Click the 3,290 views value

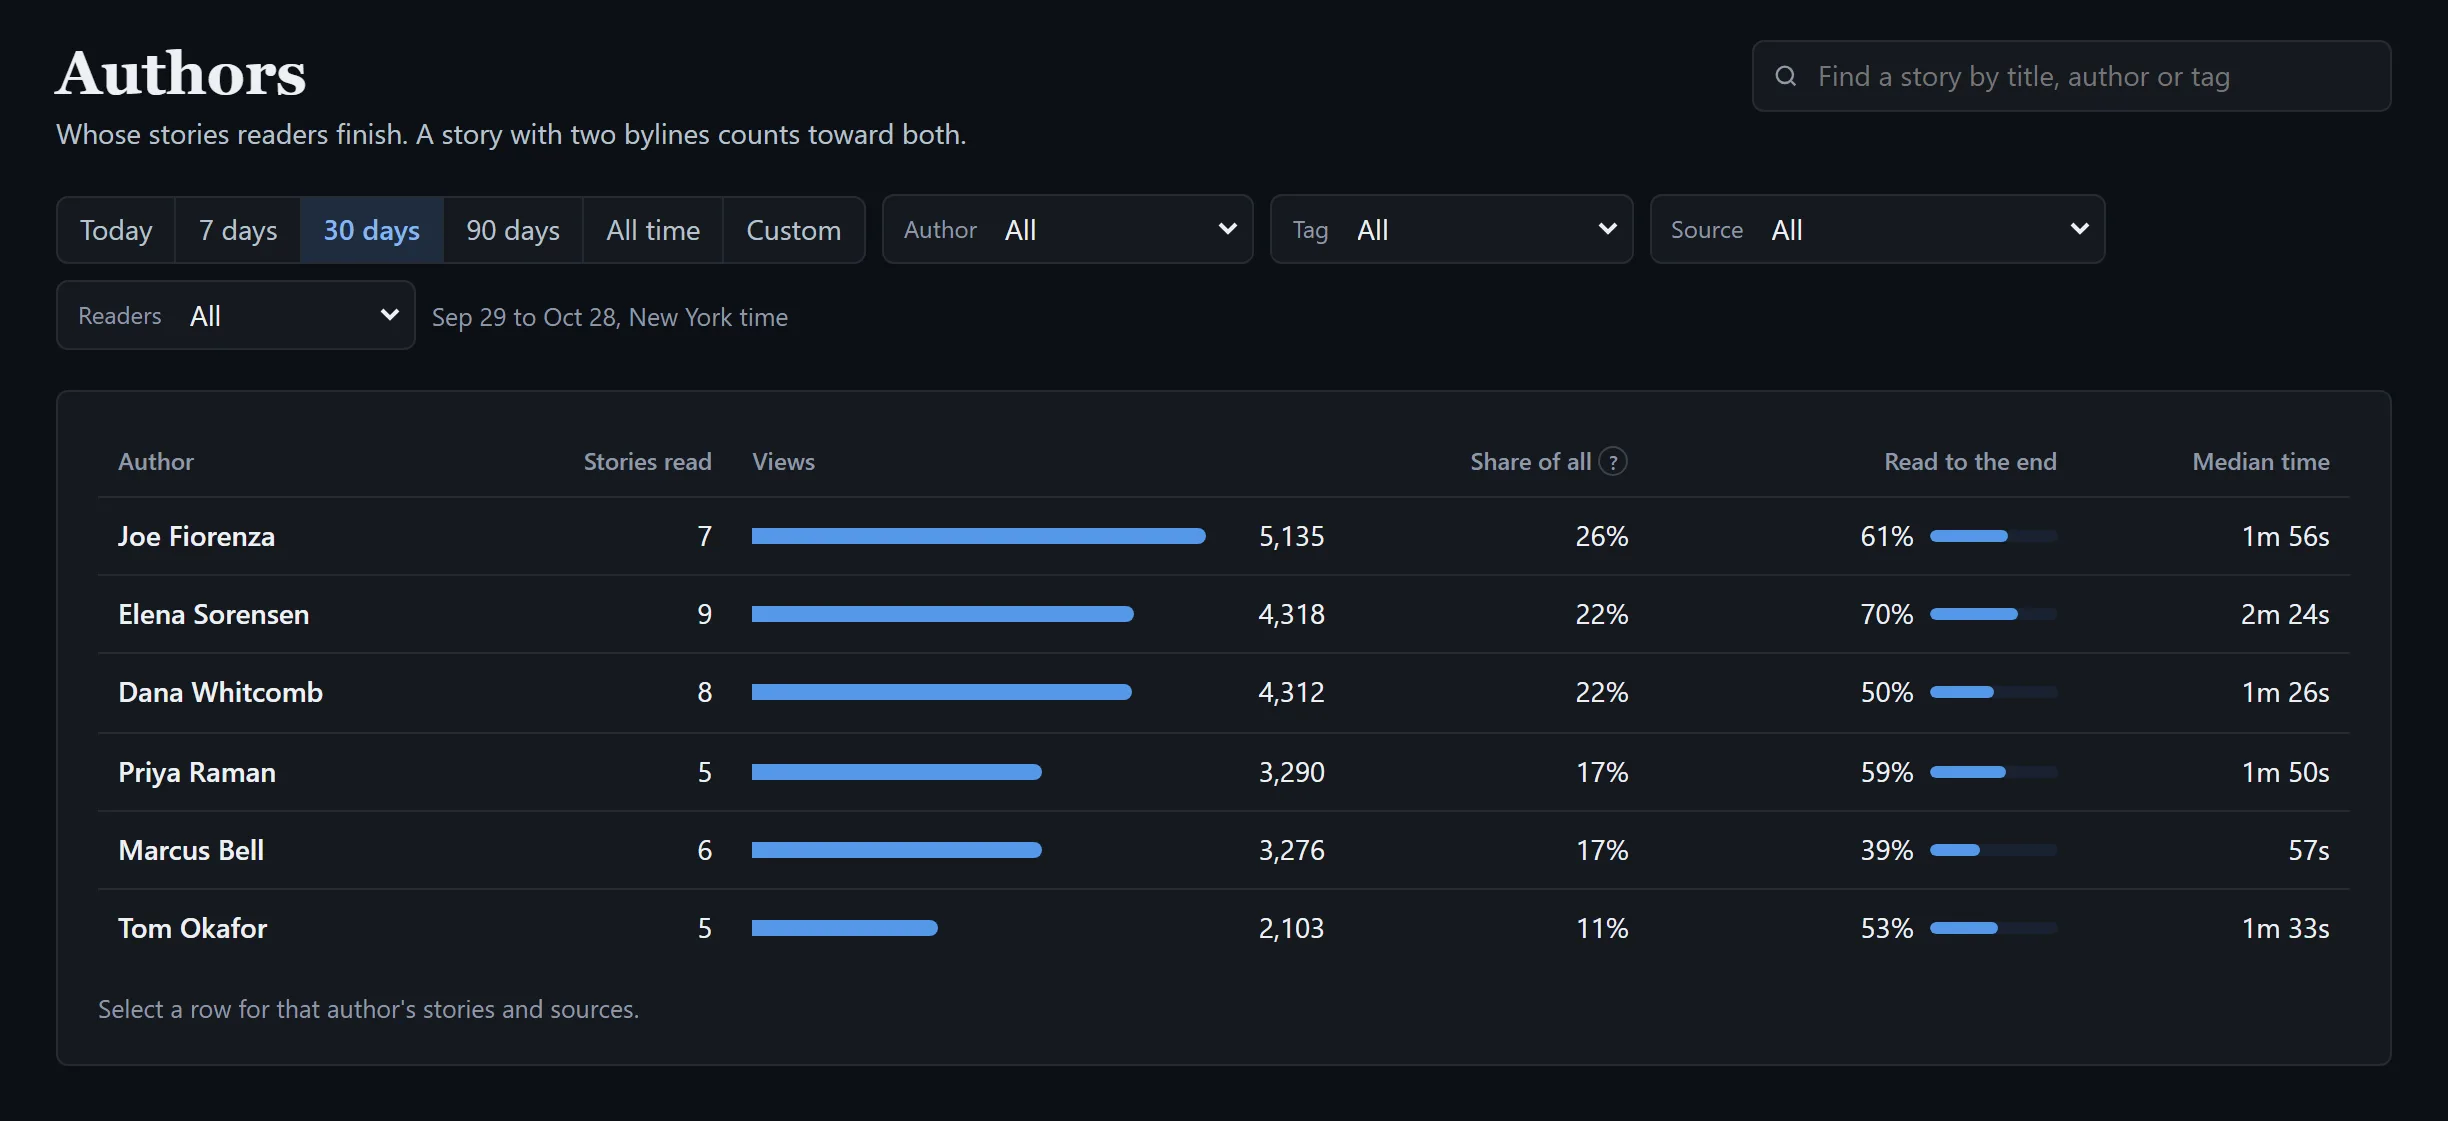pos(1291,772)
